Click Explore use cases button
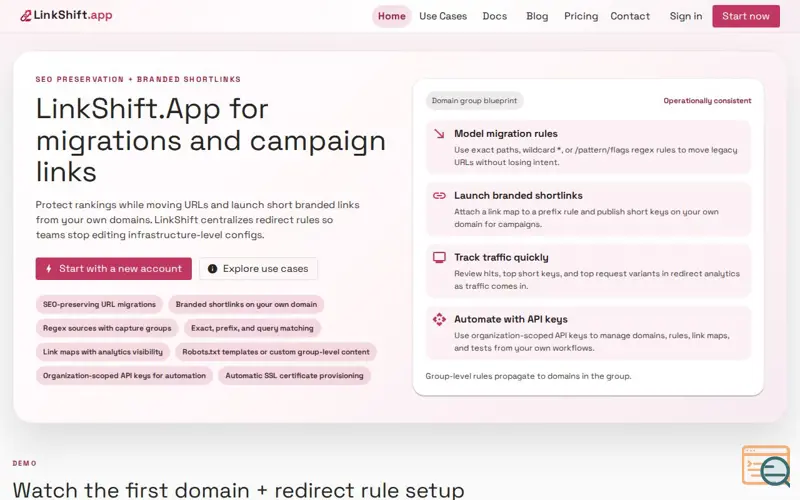800x500 pixels. pyautogui.click(x=258, y=268)
